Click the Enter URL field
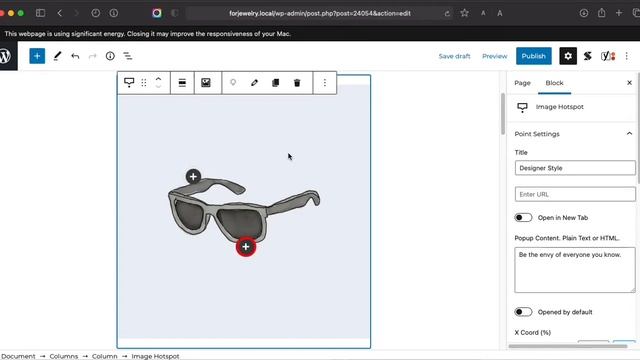 tap(575, 194)
